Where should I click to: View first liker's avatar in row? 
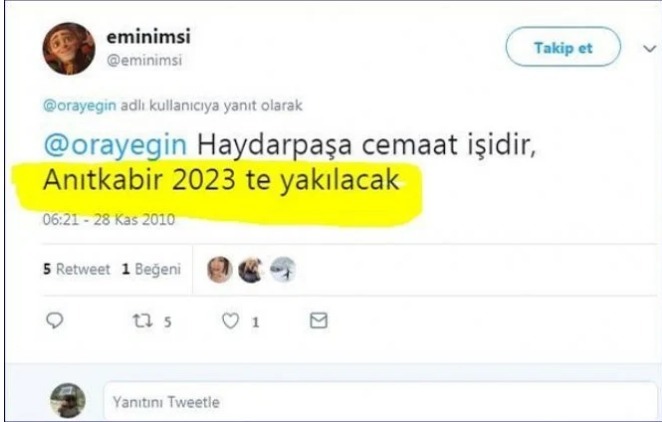coord(220,269)
